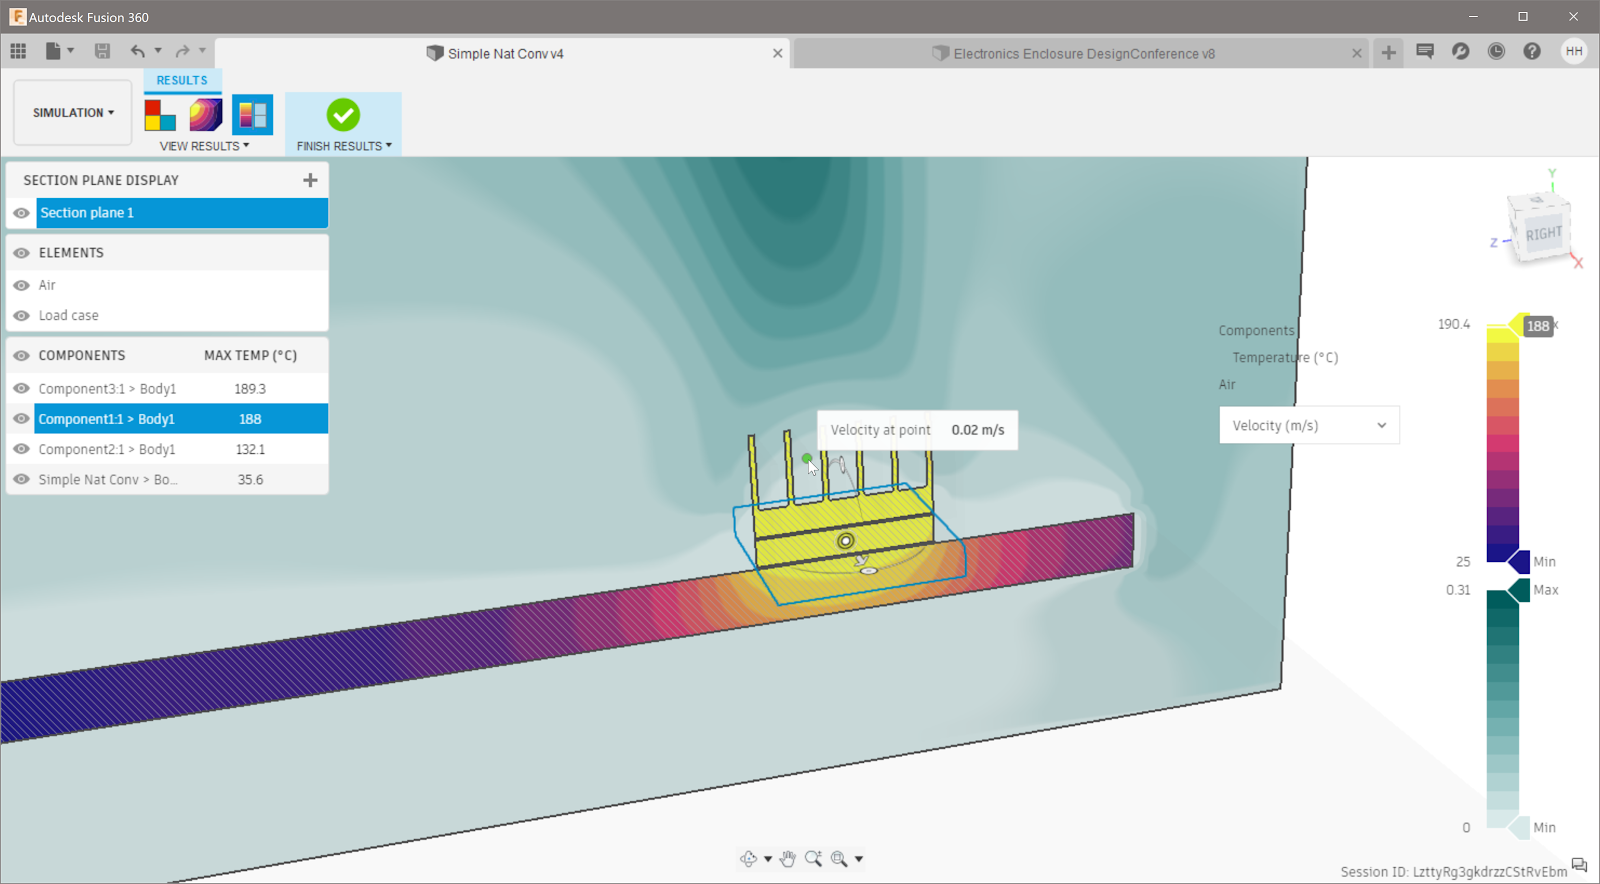Screen dimensions: 1600x884
Task: Select the Component3:1 > Body1 row
Action: coord(182,388)
